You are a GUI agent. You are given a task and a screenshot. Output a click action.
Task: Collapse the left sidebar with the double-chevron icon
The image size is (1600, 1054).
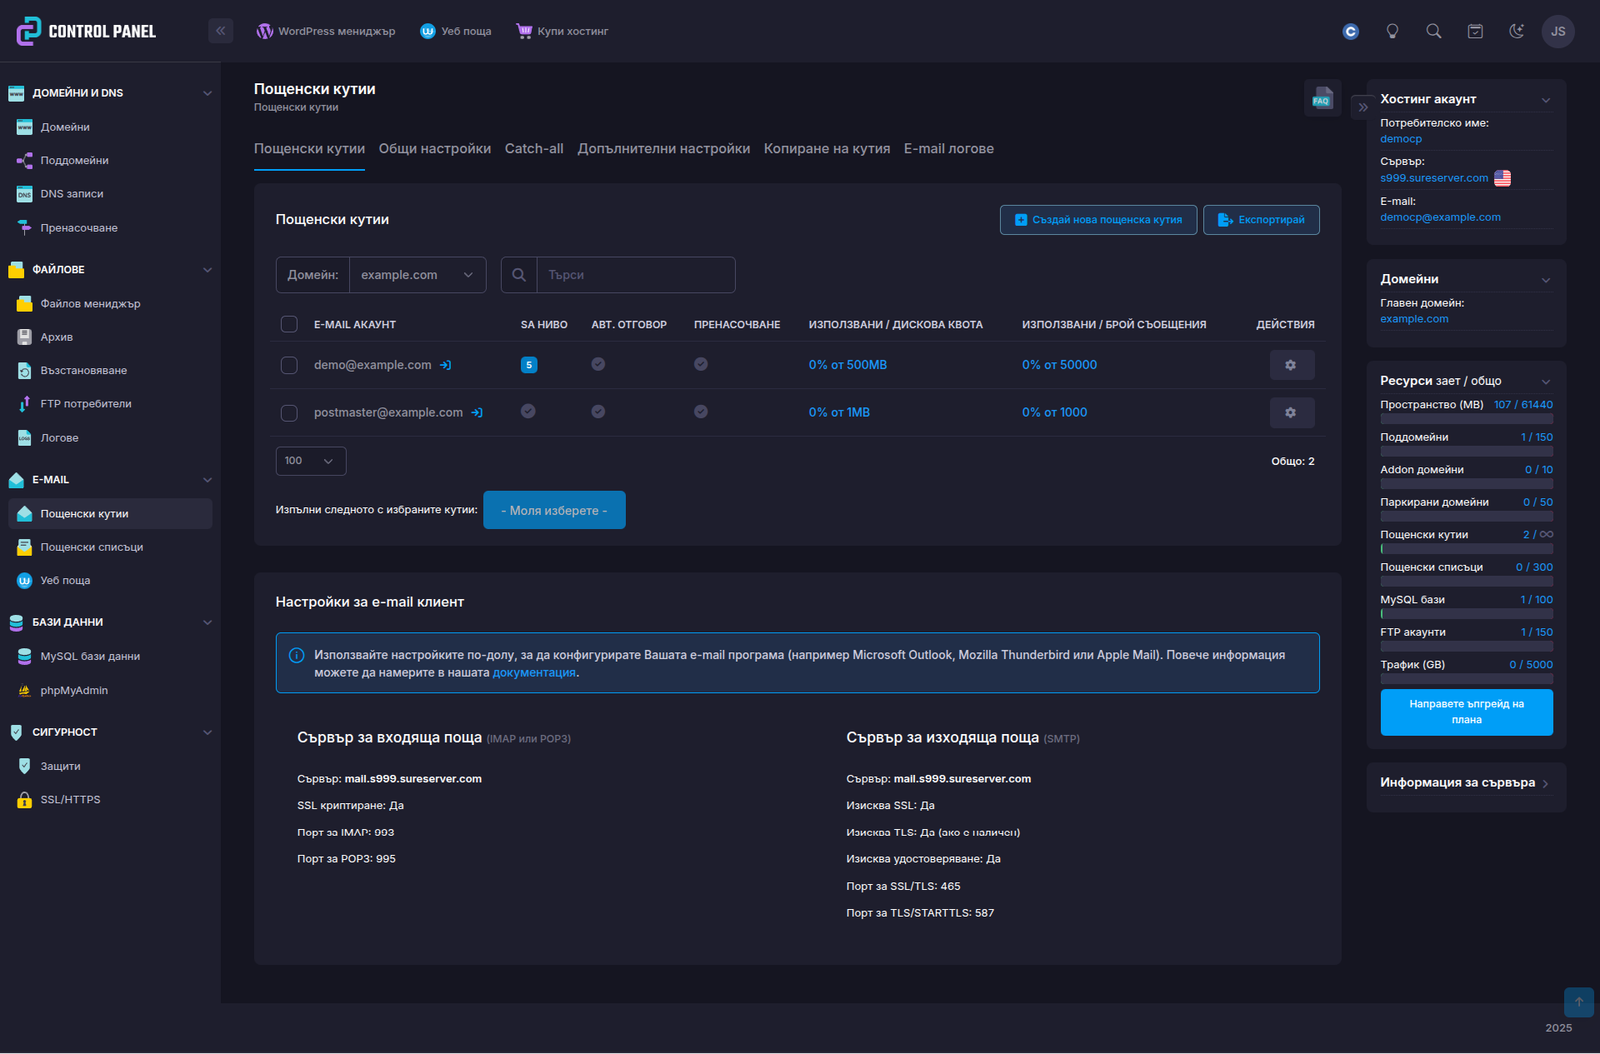(220, 31)
